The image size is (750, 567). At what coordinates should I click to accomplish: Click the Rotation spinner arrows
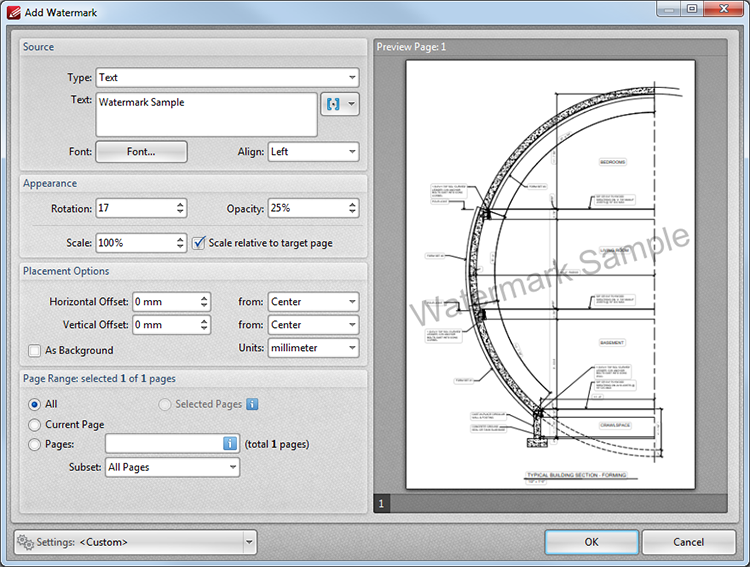[180, 208]
